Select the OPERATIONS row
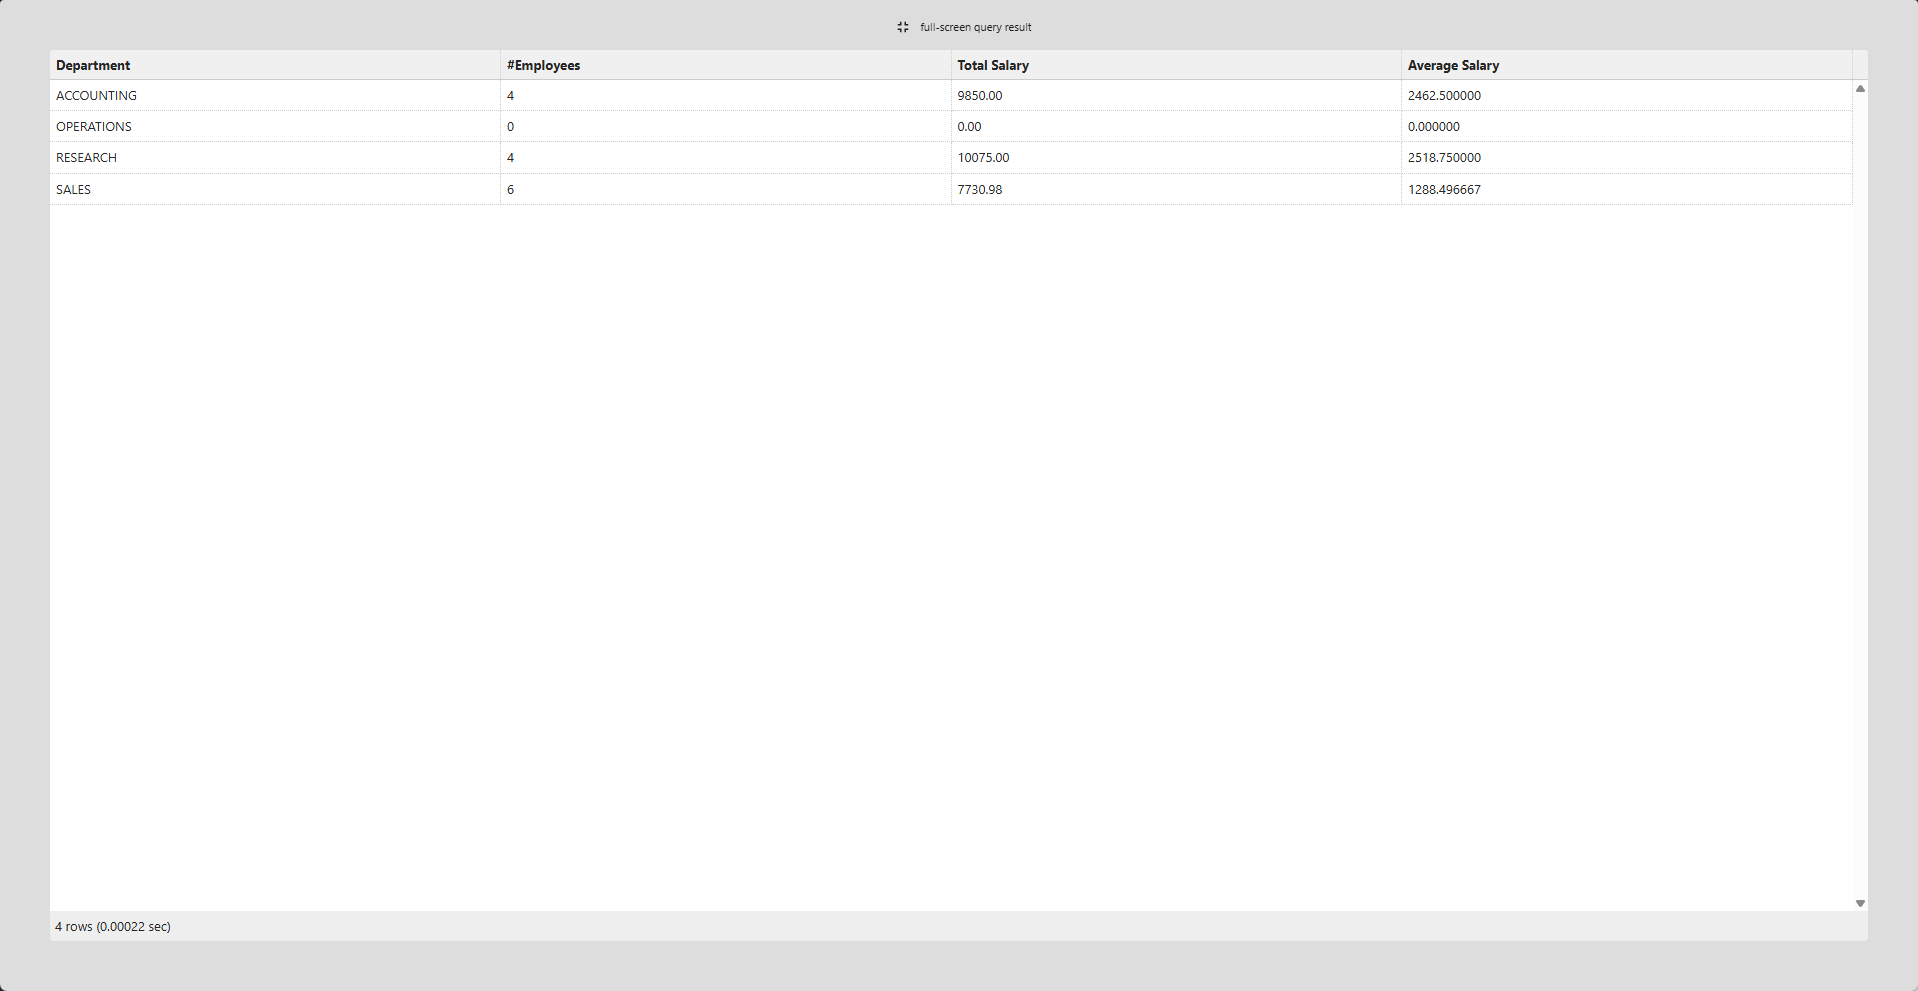 click(93, 126)
